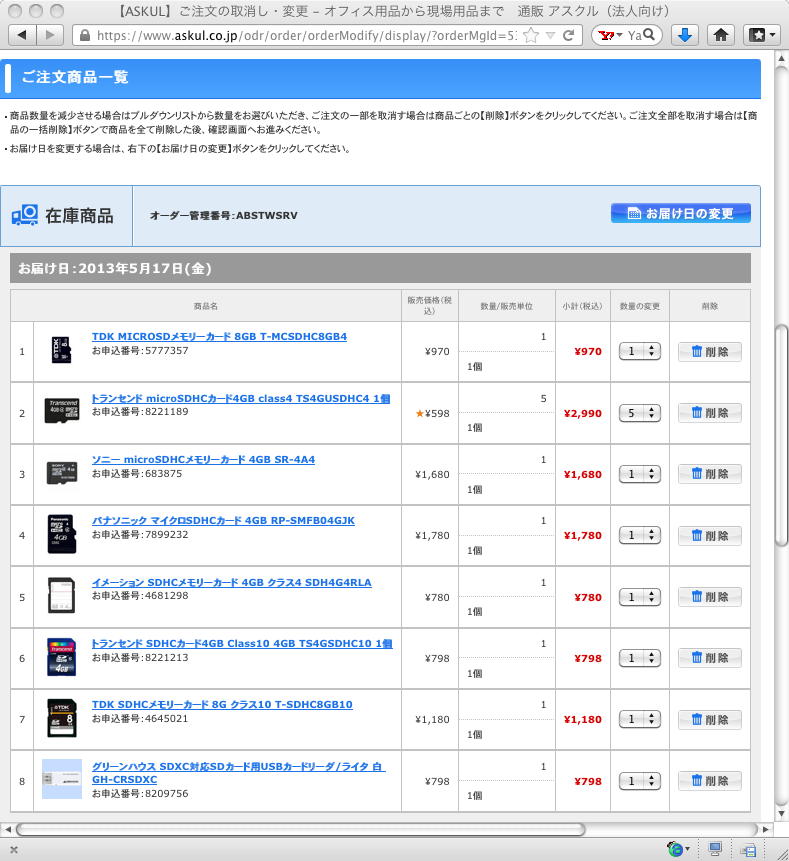Delete the Transcend microSDHC 4GB class4 item
Image resolution: width=789 pixels, height=861 pixels.
click(x=710, y=413)
